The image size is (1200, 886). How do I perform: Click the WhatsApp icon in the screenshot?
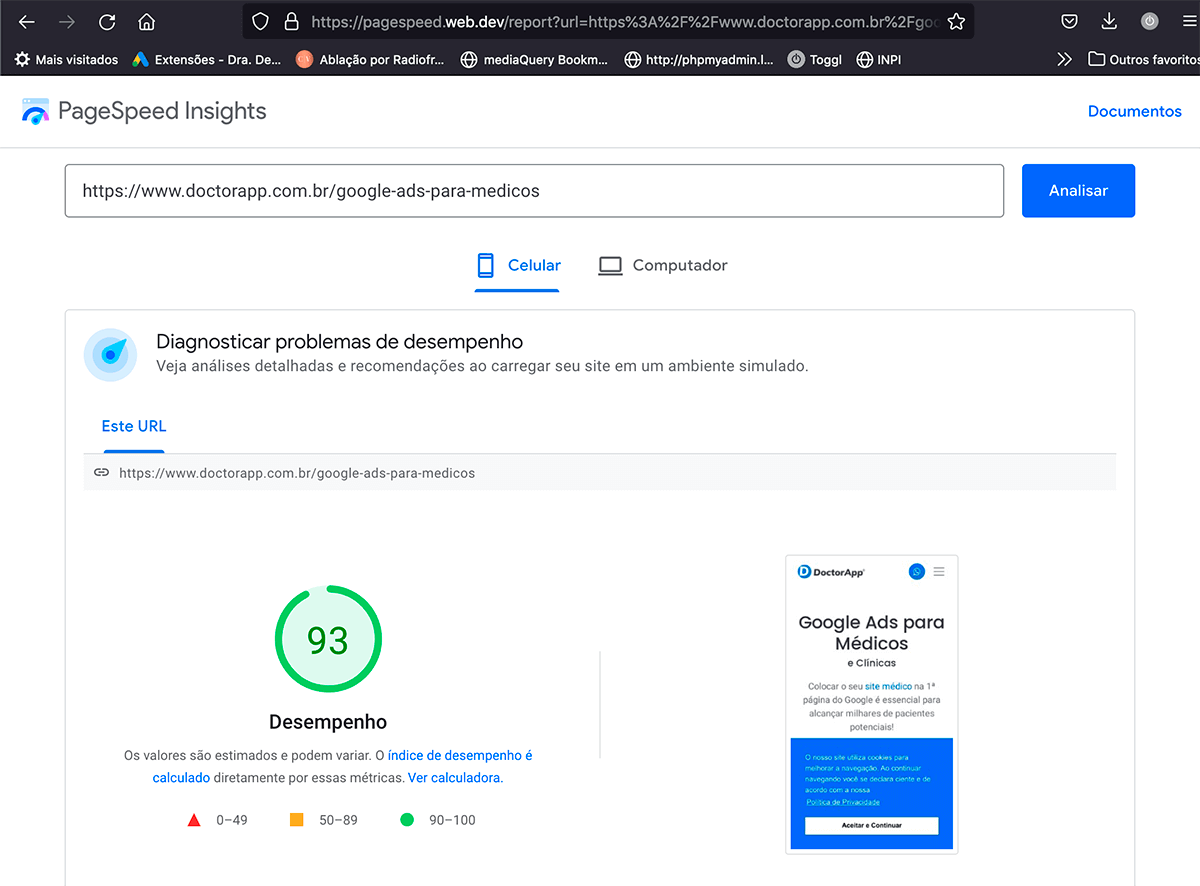click(916, 572)
